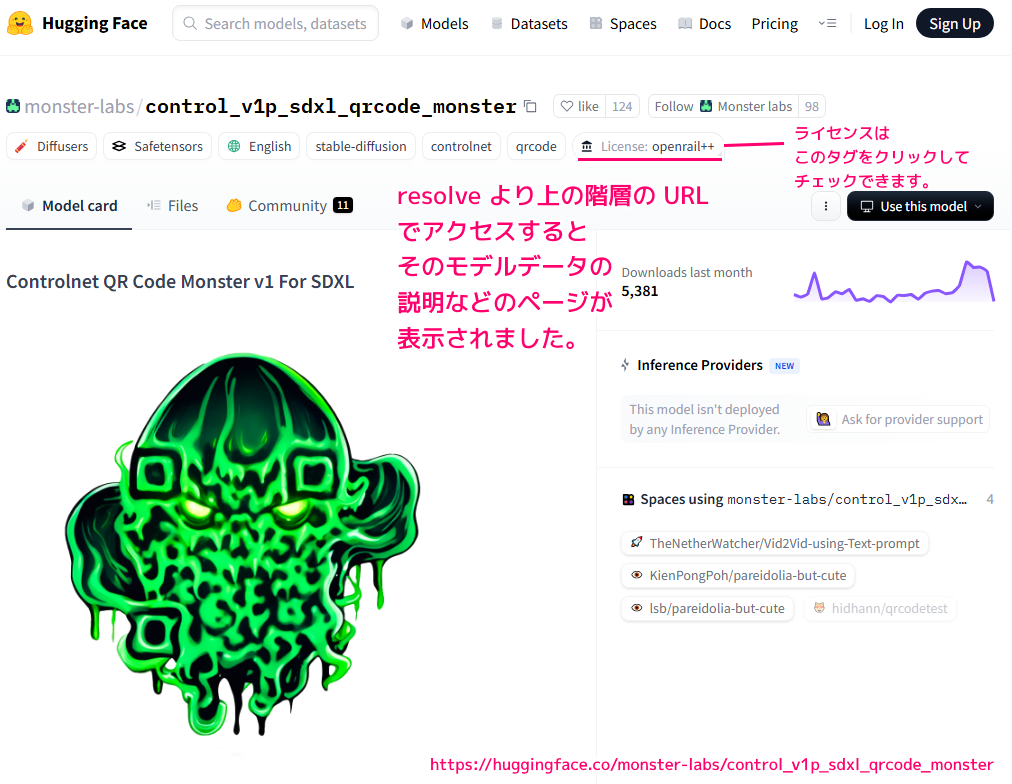Go to the Pricing page
The width and height of the screenshot is (1012, 784).
[x=774, y=24]
